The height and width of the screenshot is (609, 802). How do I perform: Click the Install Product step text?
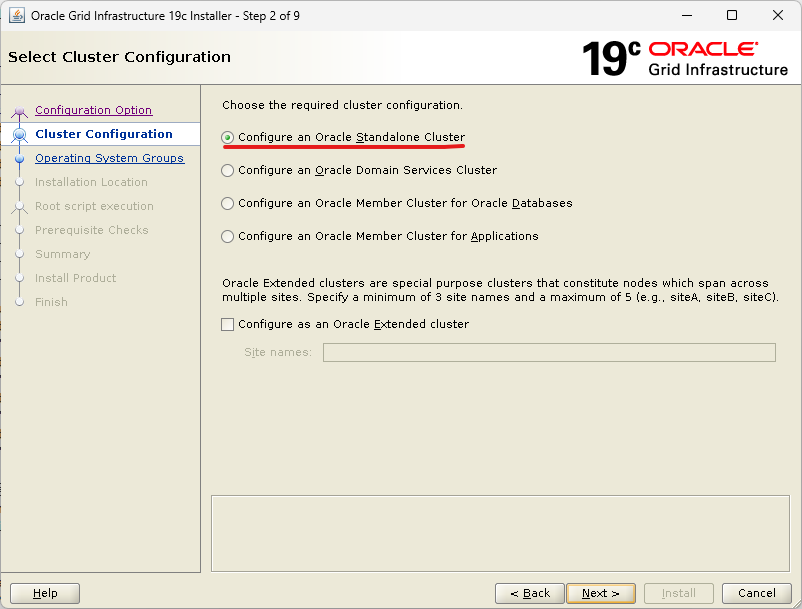(x=76, y=278)
